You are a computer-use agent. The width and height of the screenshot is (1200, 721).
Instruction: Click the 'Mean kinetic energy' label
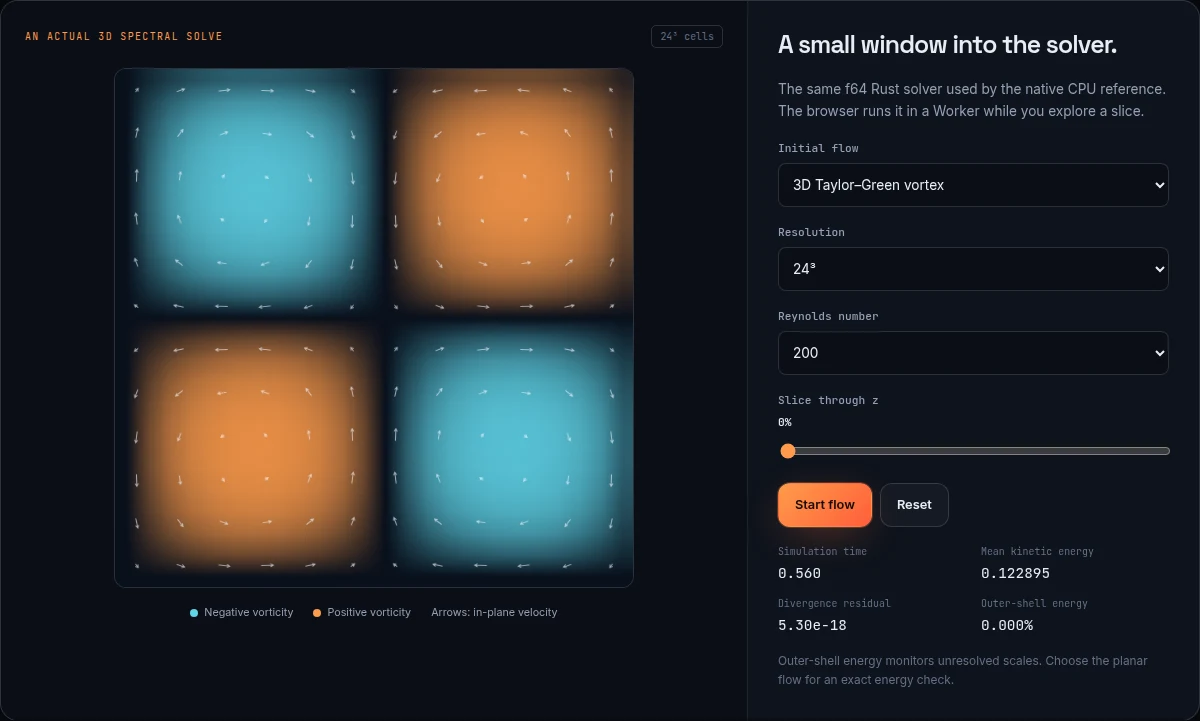[1037, 551]
